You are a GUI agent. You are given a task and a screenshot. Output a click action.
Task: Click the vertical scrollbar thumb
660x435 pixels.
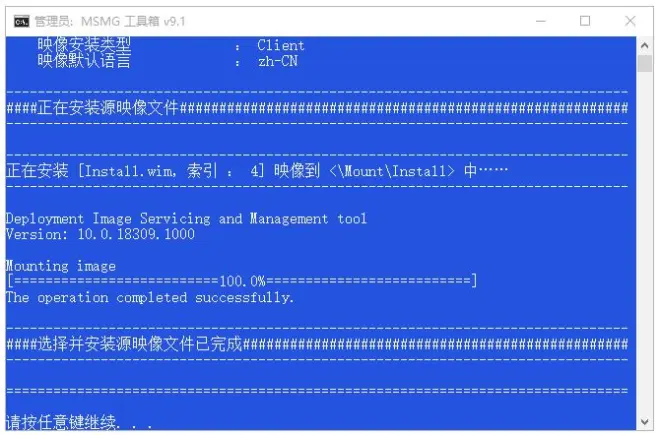tap(644, 64)
